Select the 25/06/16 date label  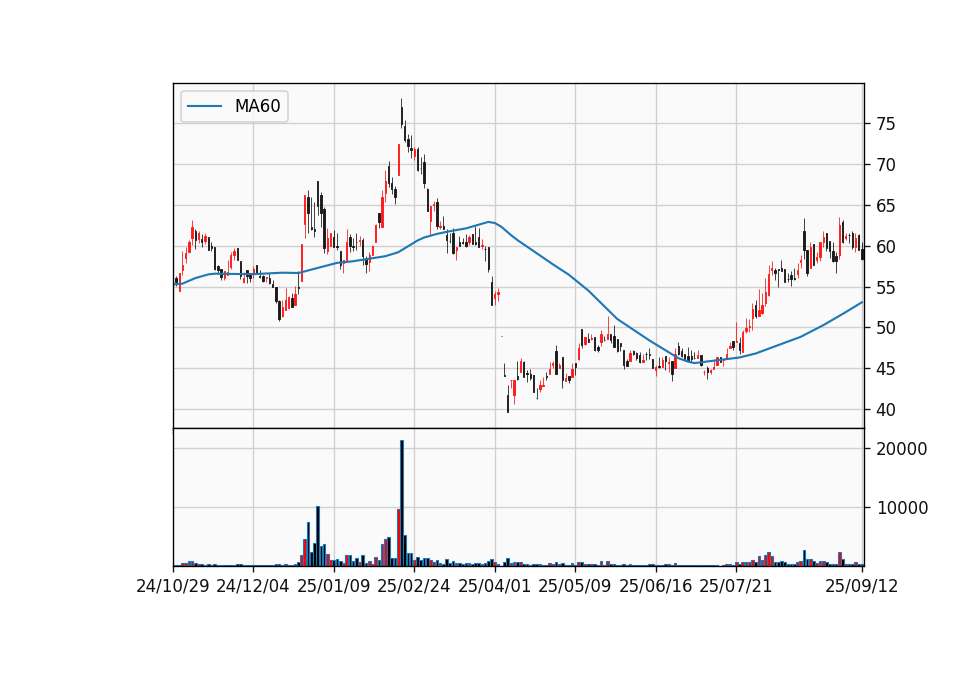tap(656, 586)
